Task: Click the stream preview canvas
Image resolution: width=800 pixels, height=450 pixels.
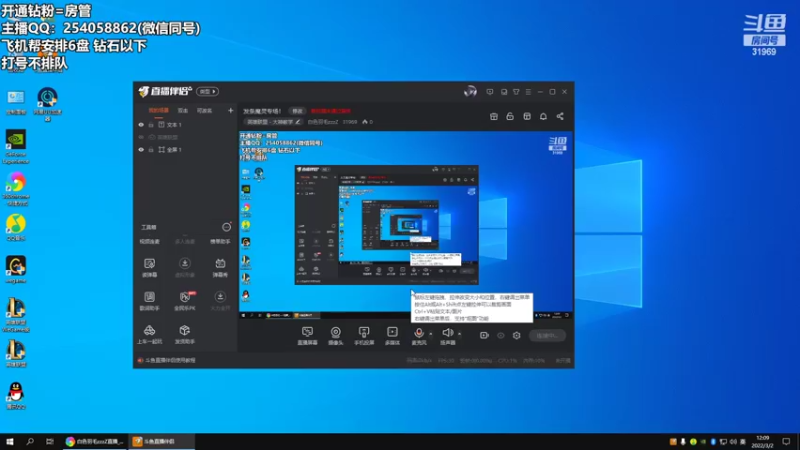Action: tap(406, 226)
